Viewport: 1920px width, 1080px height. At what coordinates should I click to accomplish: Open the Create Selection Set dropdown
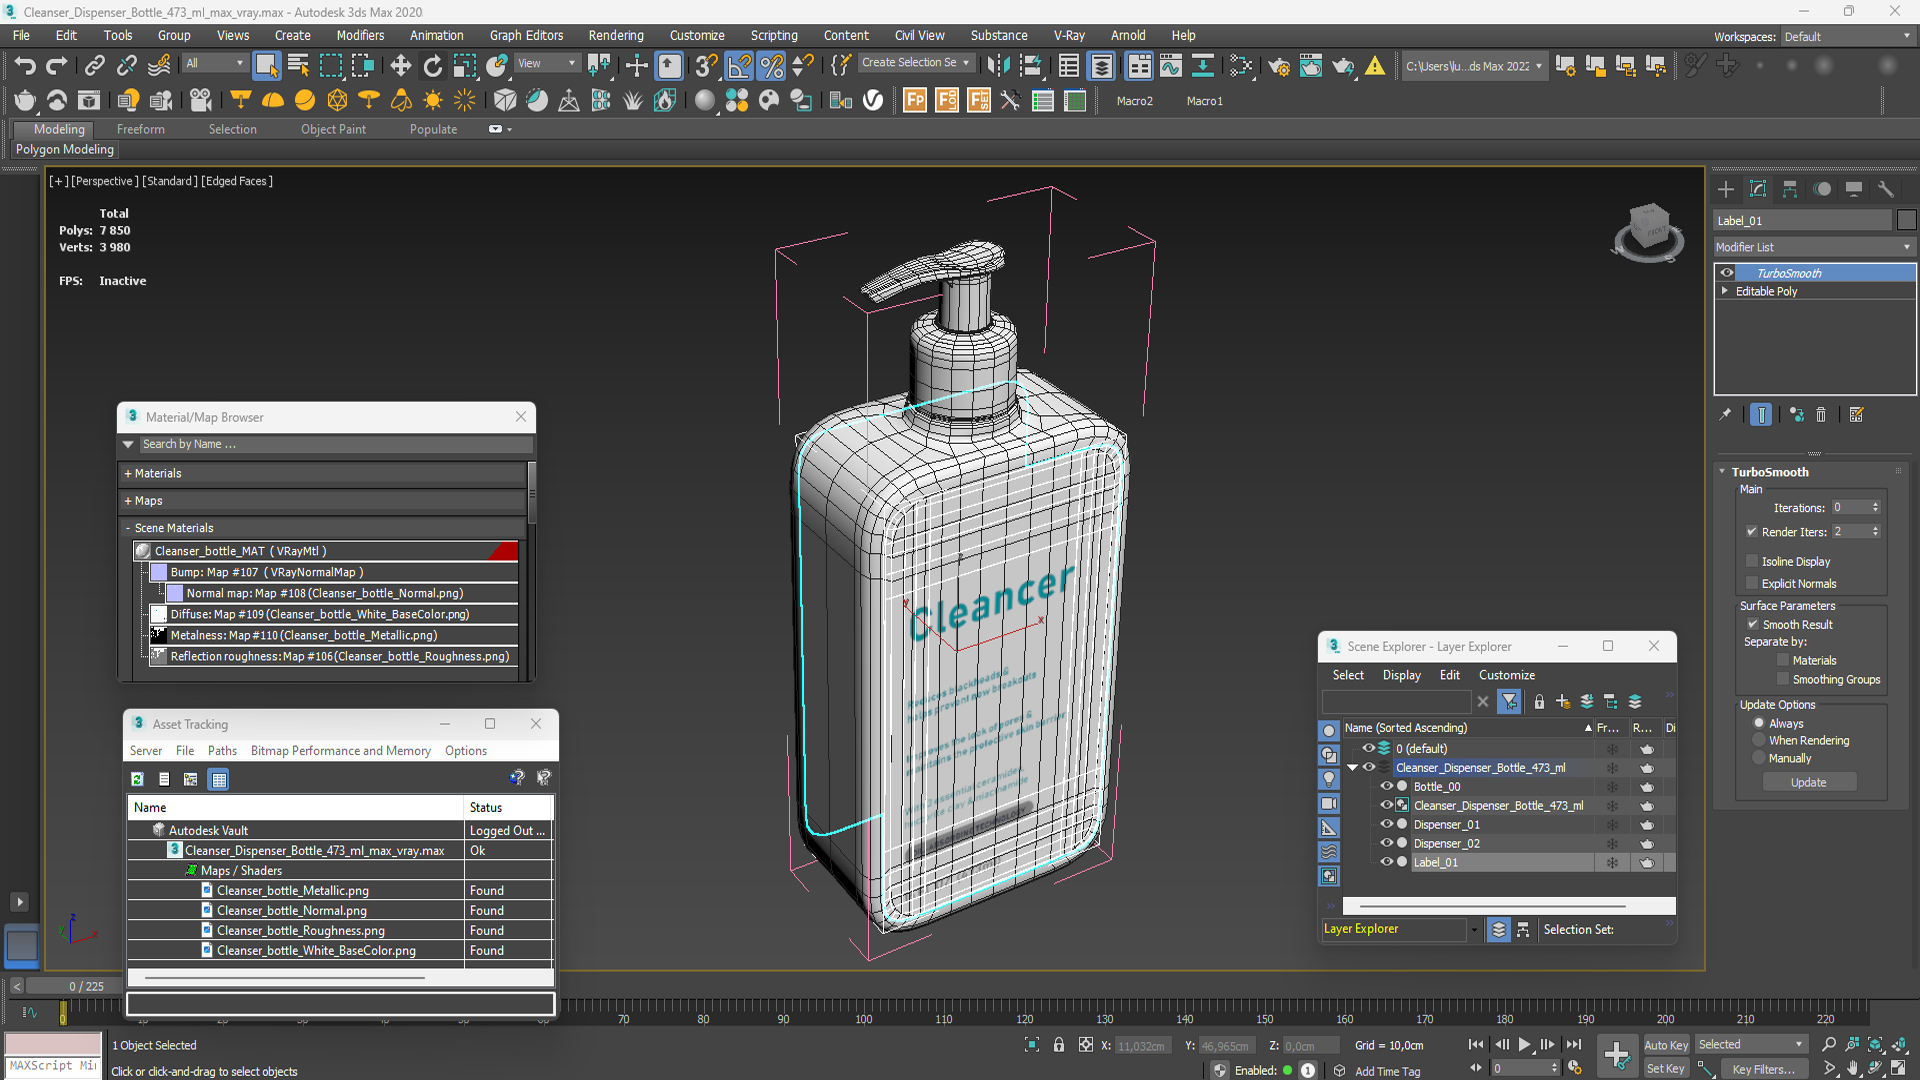pos(916,63)
